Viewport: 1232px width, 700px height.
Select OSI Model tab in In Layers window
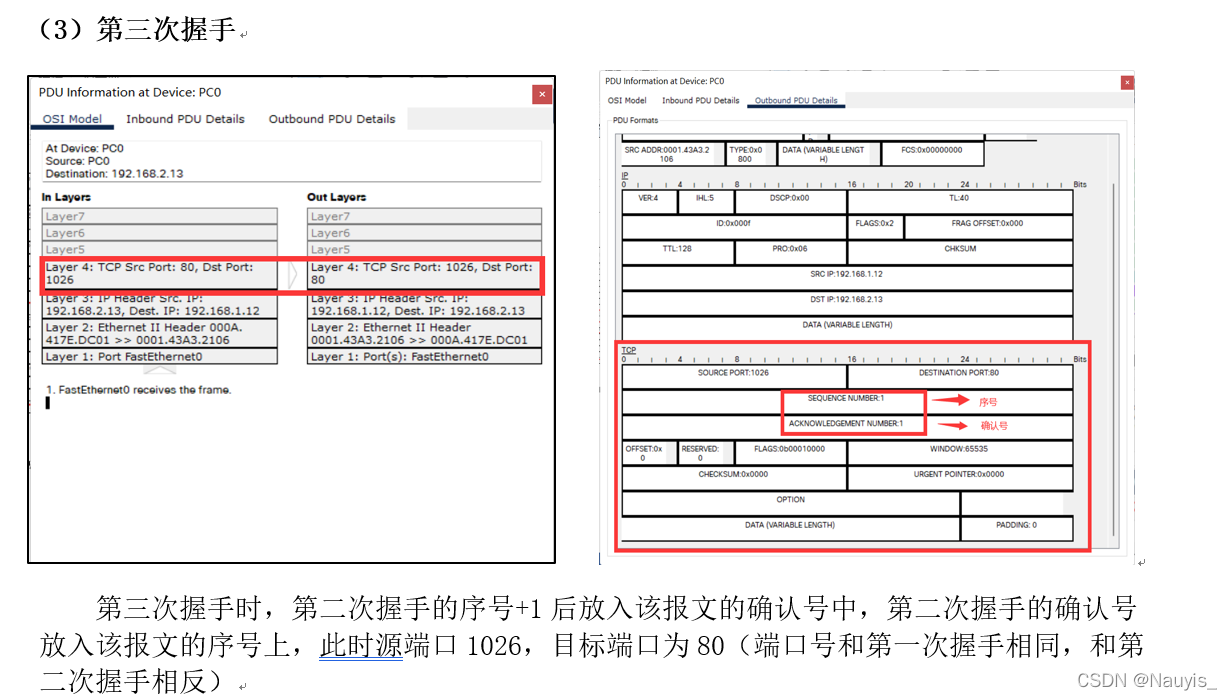[72, 119]
